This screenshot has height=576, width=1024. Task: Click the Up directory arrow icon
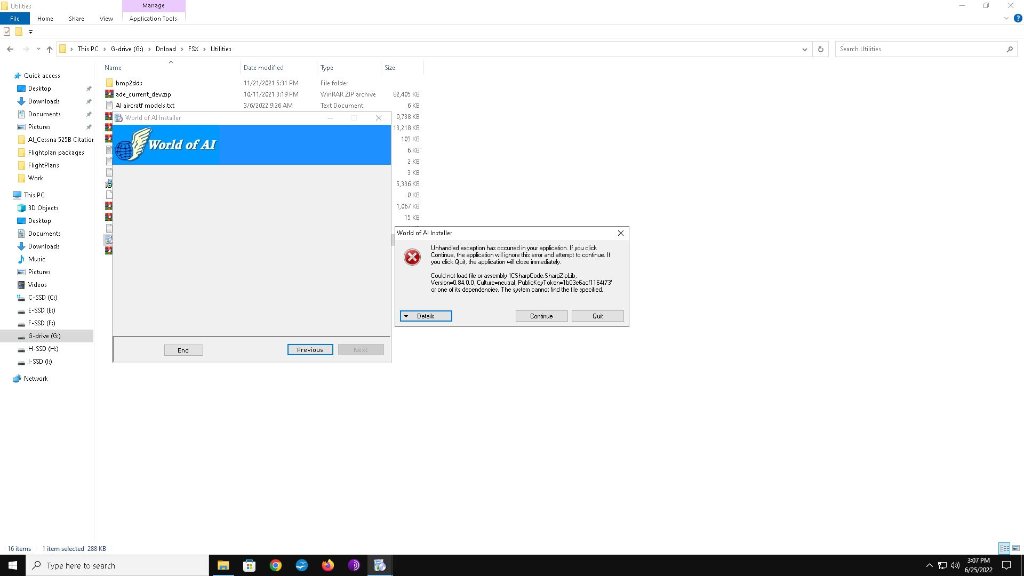pos(49,48)
